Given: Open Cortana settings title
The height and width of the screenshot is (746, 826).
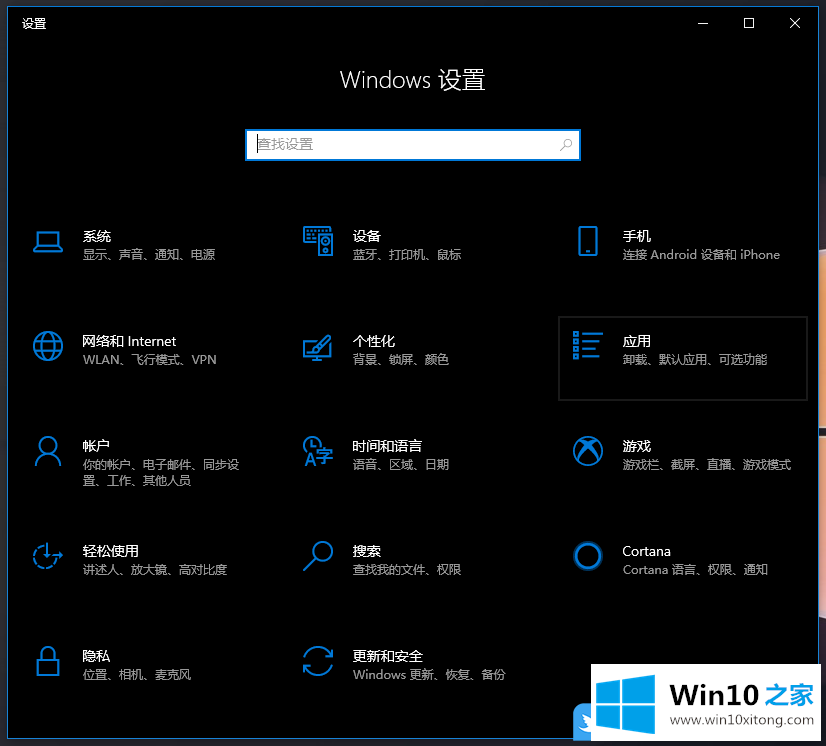Looking at the screenshot, I should click(x=646, y=551).
